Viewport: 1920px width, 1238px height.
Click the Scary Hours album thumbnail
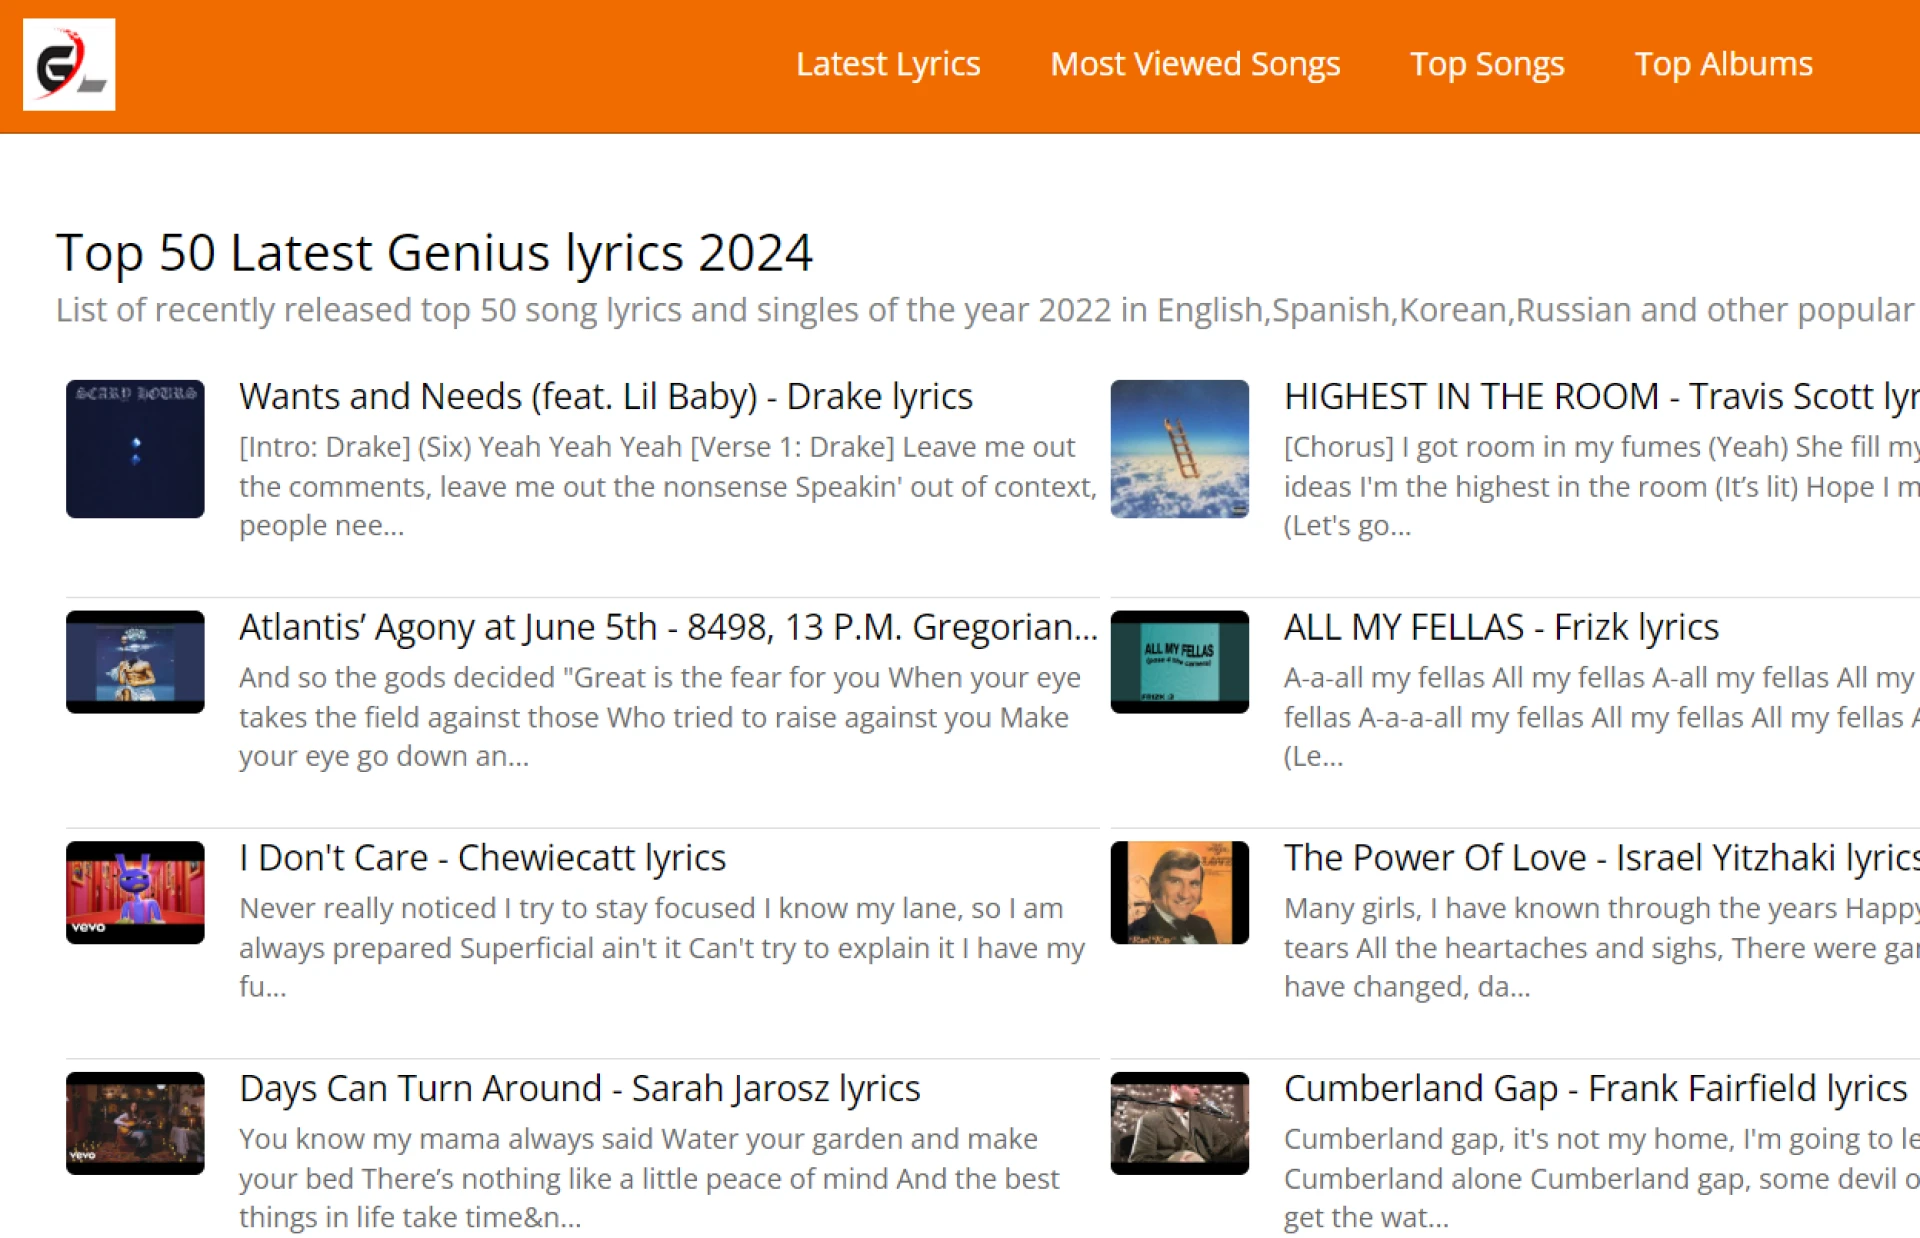[135, 449]
